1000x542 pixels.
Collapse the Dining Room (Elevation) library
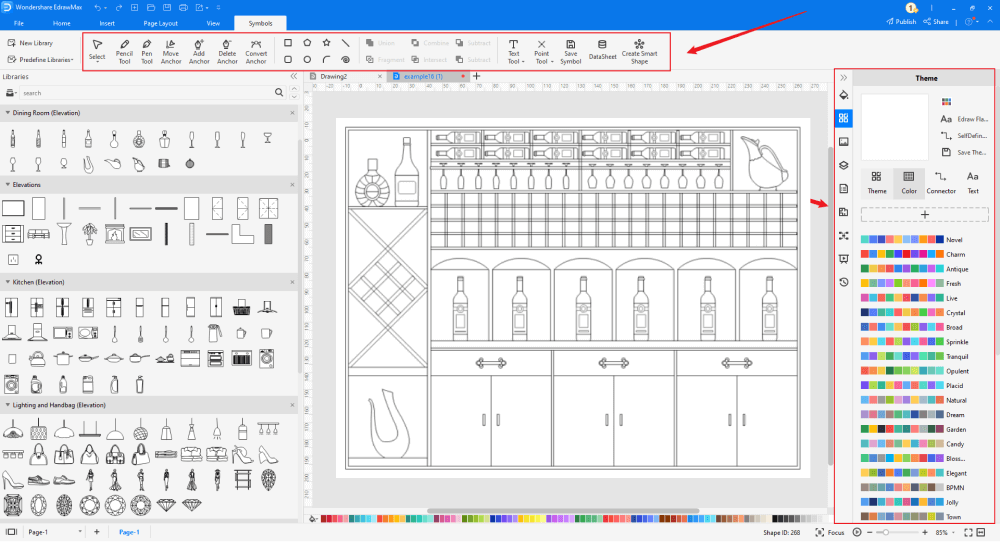pyautogui.click(x=6, y=113)
